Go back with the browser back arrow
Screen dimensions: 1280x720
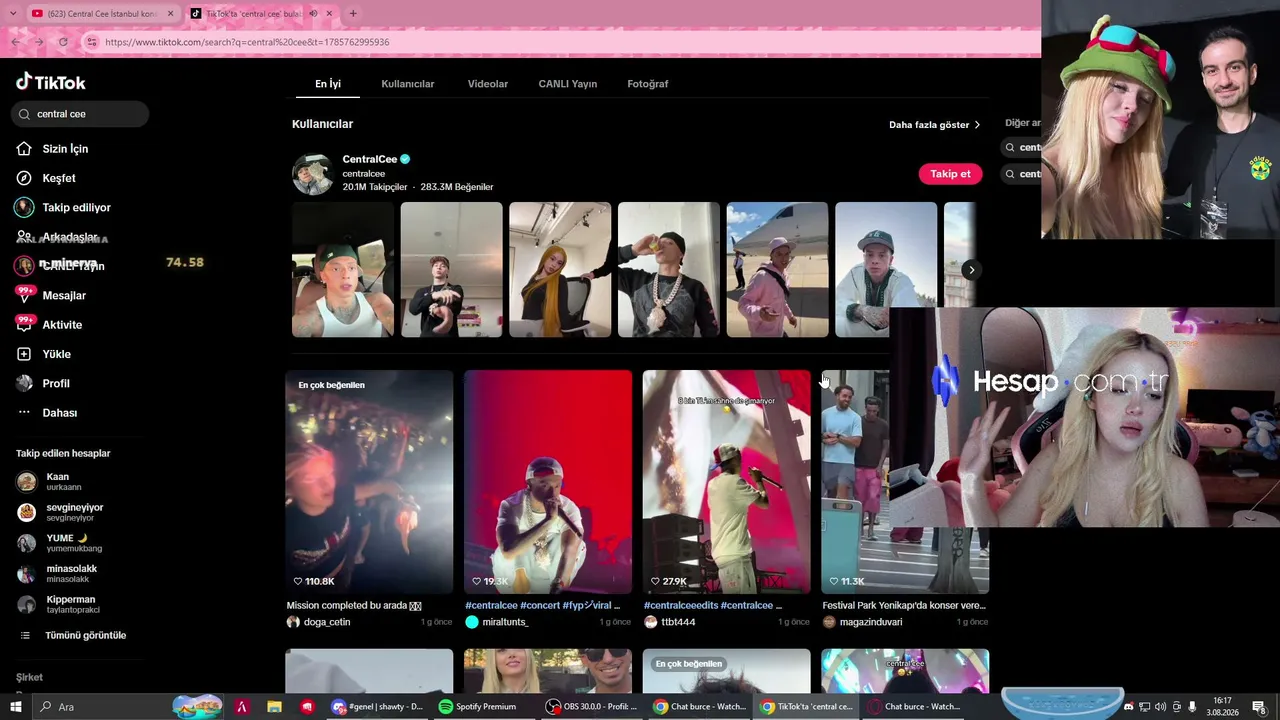pos(15,42)
